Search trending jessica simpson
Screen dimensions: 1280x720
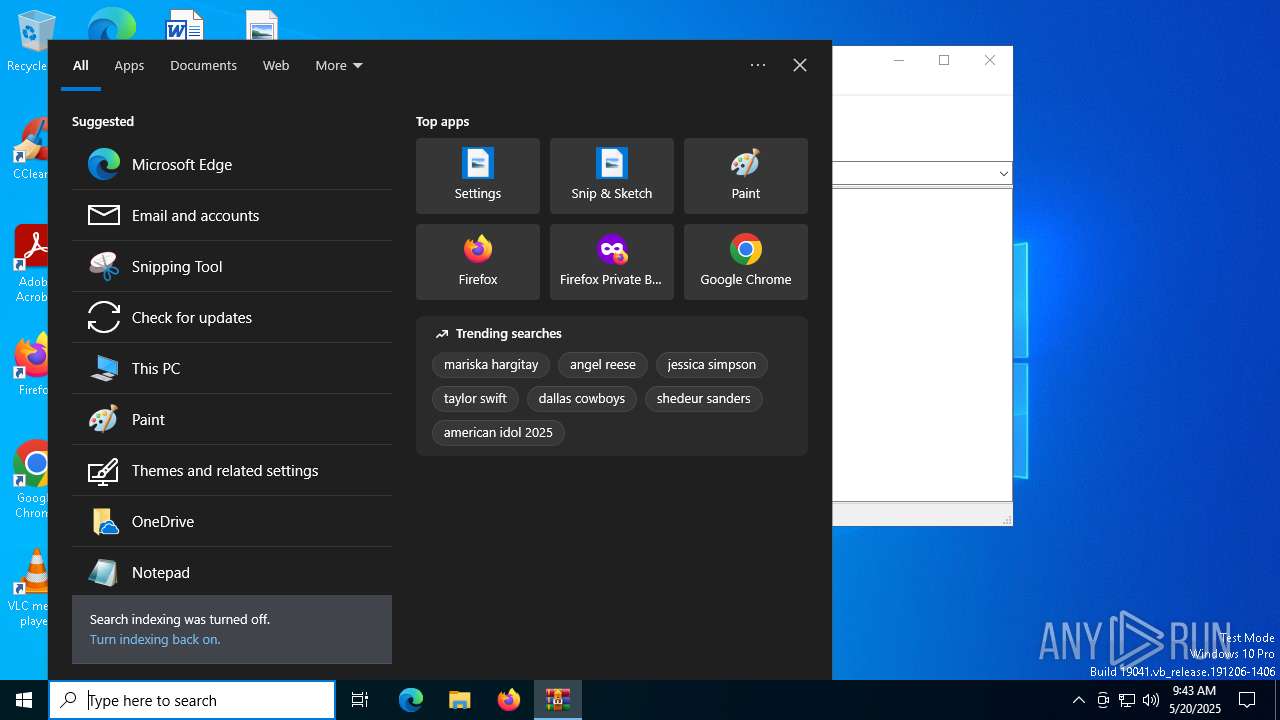point(712,365)
